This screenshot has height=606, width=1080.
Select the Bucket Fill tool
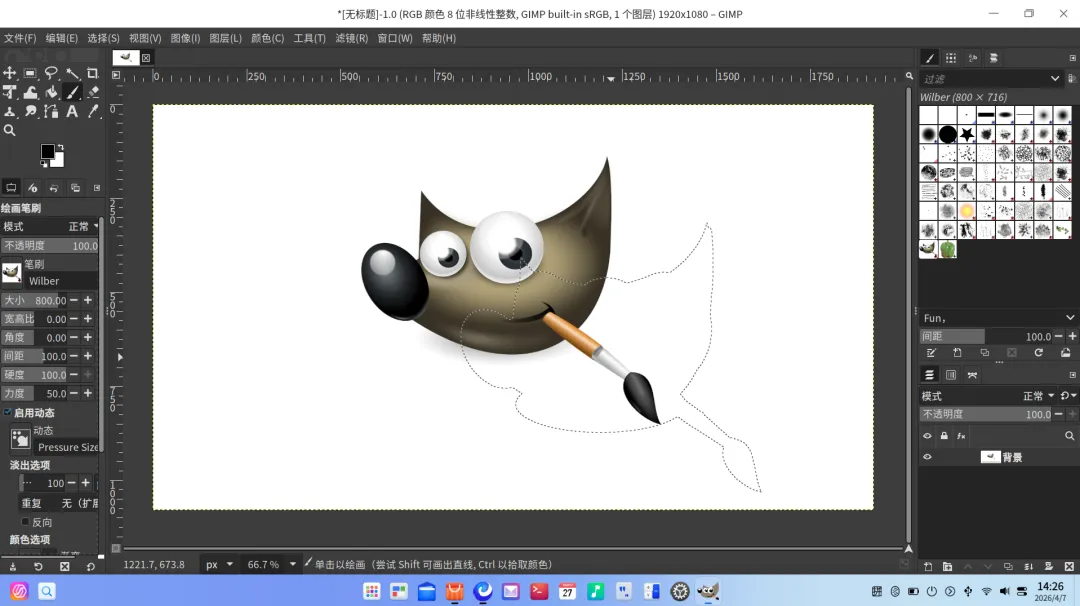51,92
